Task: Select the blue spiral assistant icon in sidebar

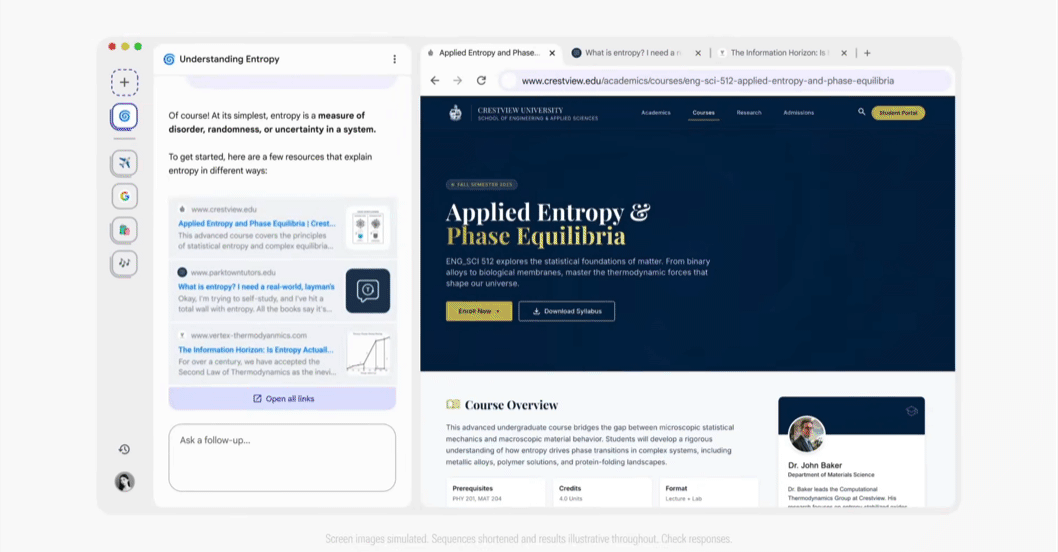Action: 124,116
